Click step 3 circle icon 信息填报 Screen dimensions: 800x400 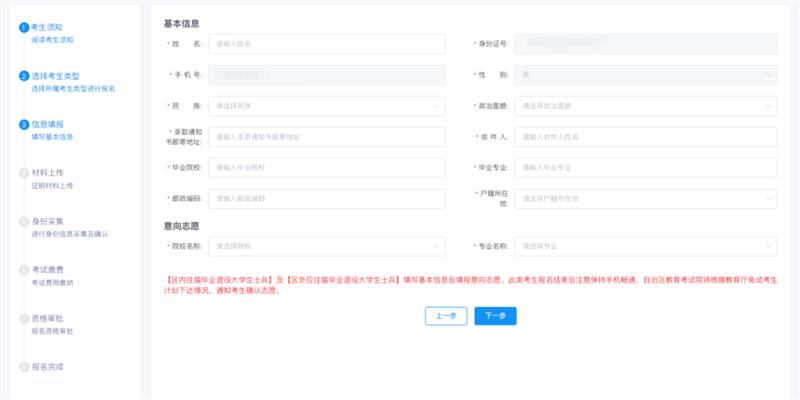[24, 124]
